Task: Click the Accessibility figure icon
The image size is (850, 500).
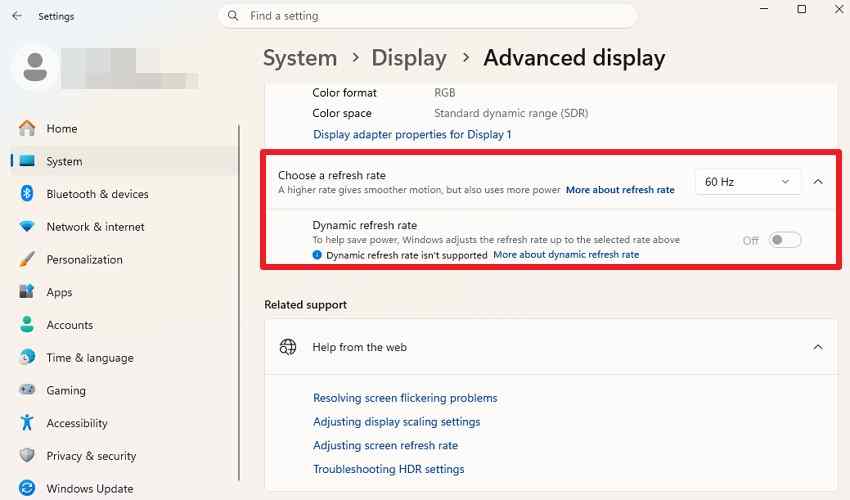Action: (27, 422)
